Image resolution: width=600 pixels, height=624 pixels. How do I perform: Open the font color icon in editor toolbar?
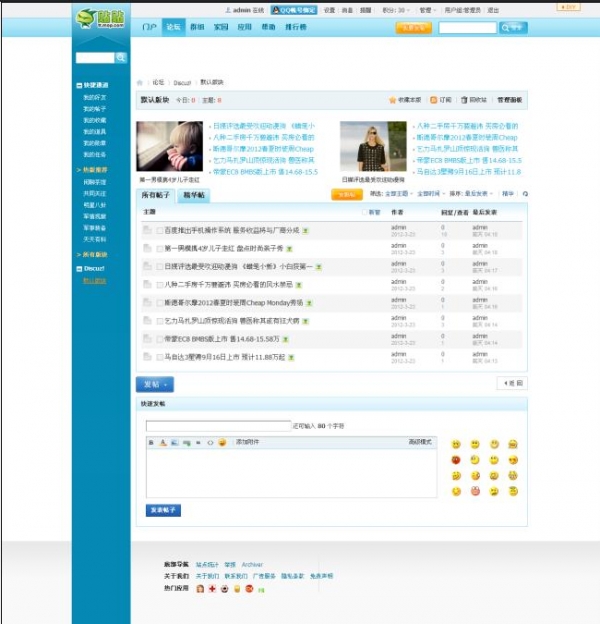click(x=163, y=443)
